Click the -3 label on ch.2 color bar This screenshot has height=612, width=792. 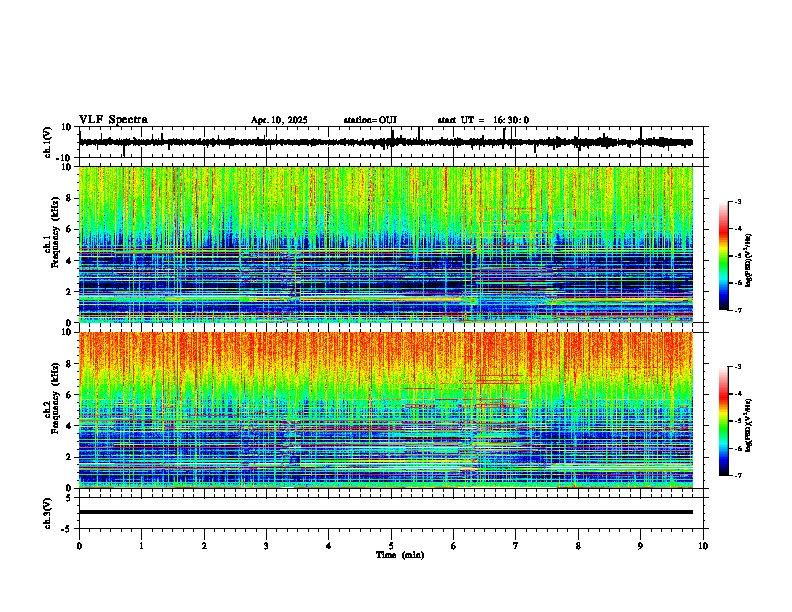point(738,367)
